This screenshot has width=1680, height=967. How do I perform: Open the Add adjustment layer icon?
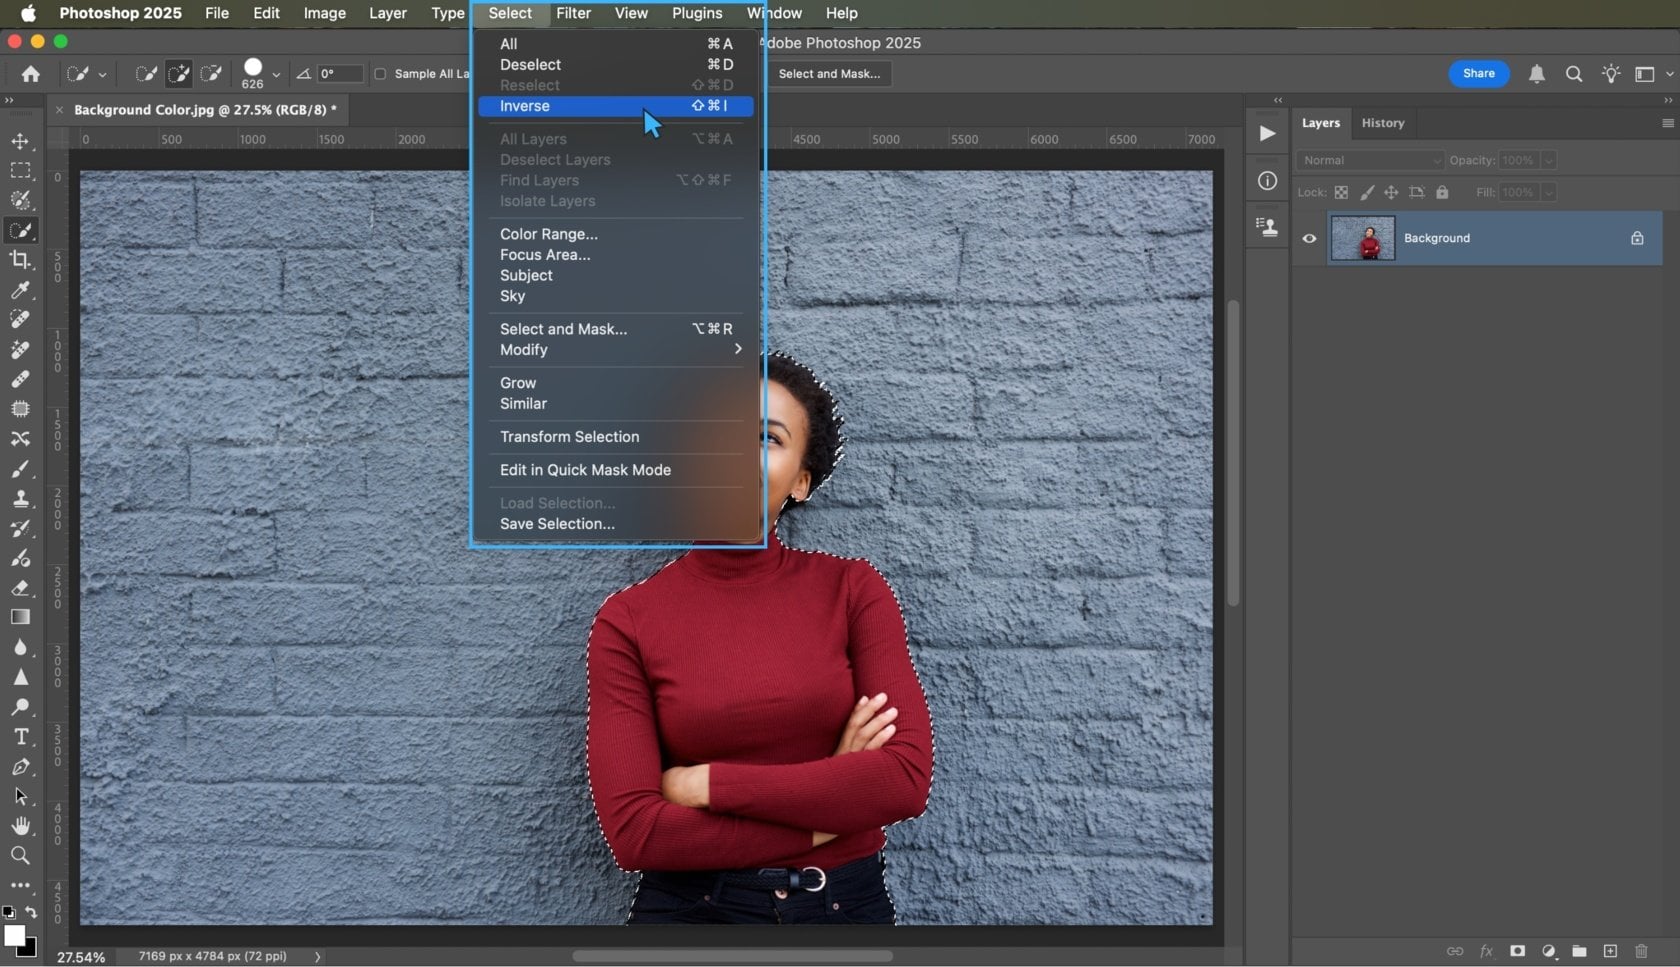pos(1549,951)
